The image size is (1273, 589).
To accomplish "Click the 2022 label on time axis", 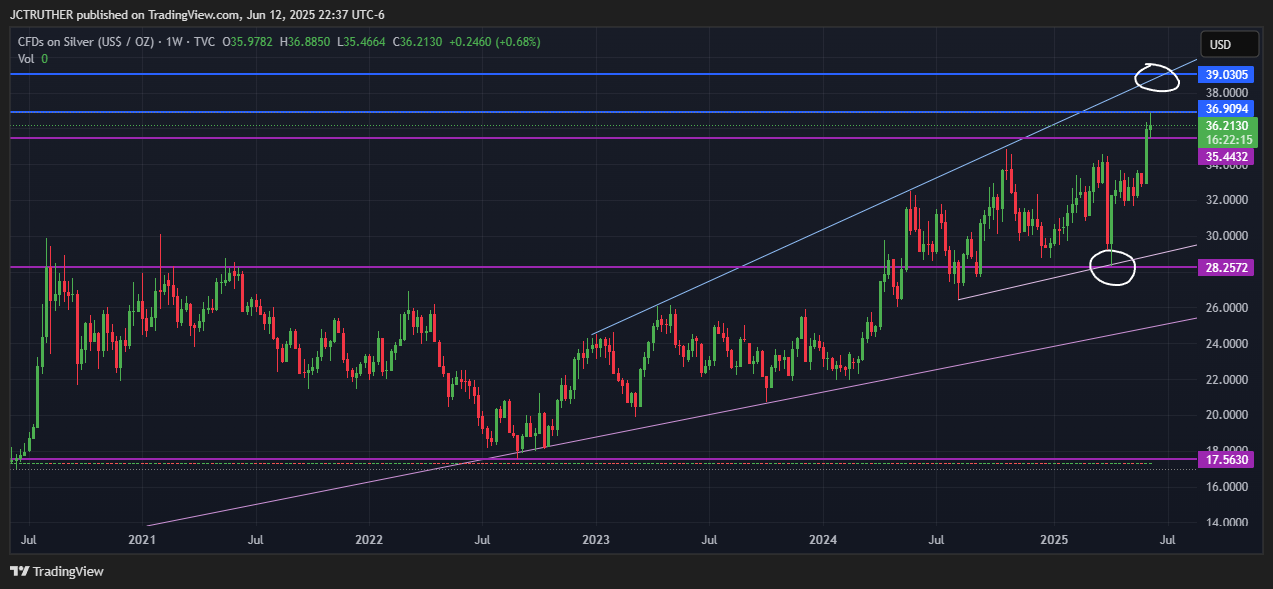I will (x=369, y=541).
